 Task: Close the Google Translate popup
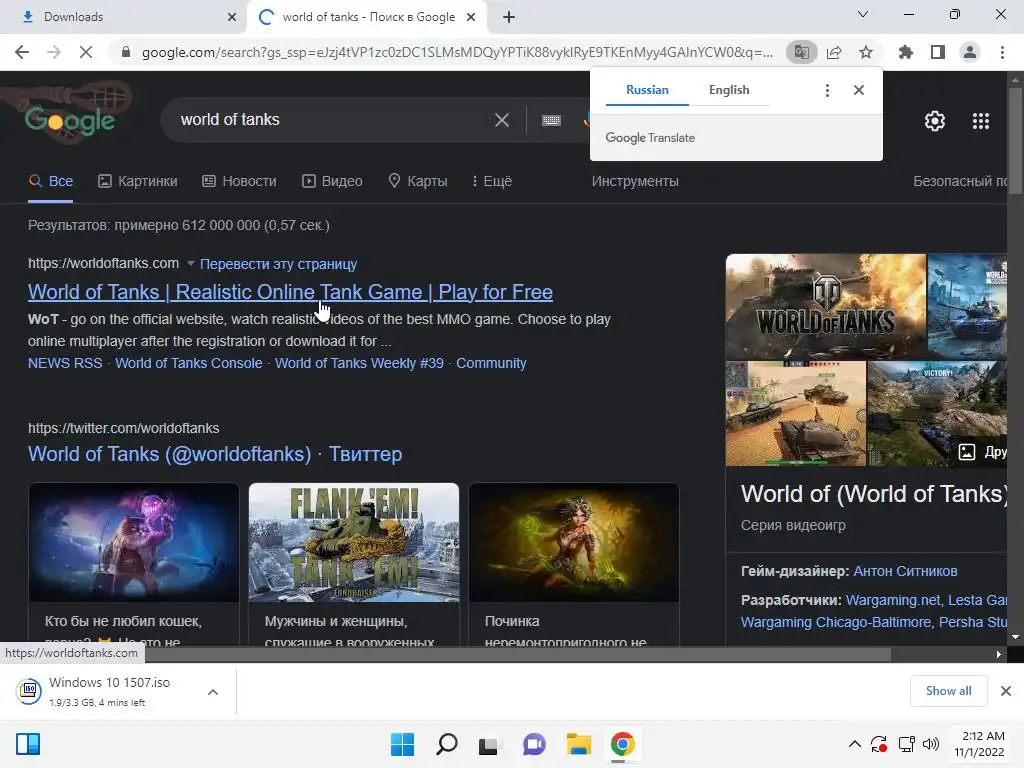(859, 90)
